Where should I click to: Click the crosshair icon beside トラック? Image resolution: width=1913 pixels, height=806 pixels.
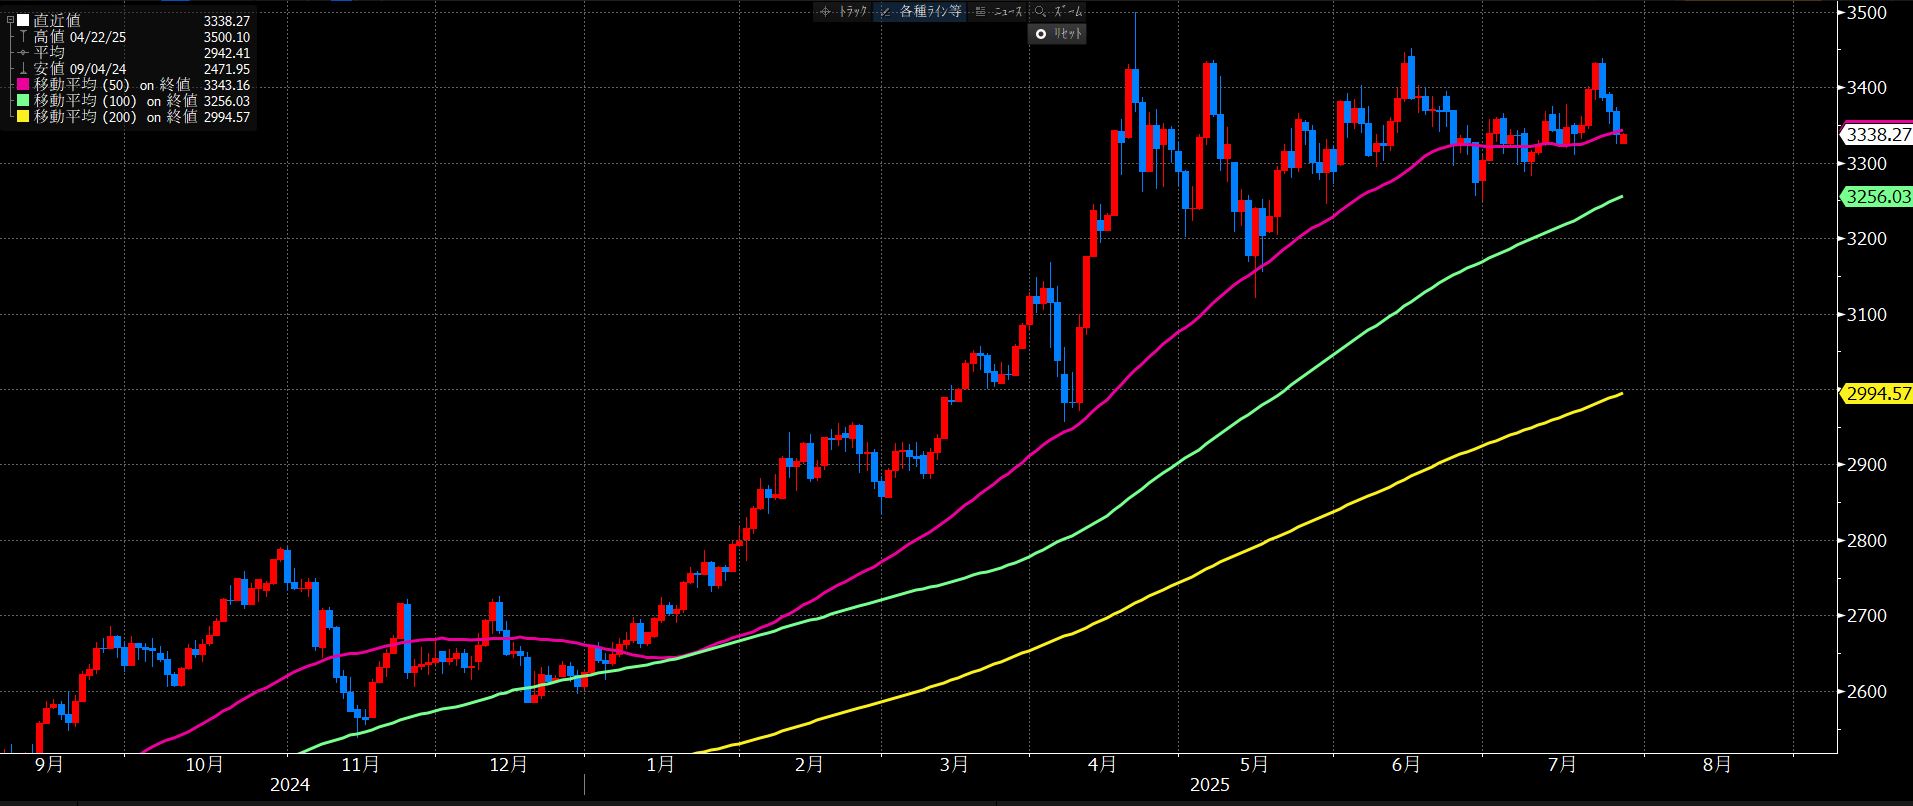(x=825, y=11)
